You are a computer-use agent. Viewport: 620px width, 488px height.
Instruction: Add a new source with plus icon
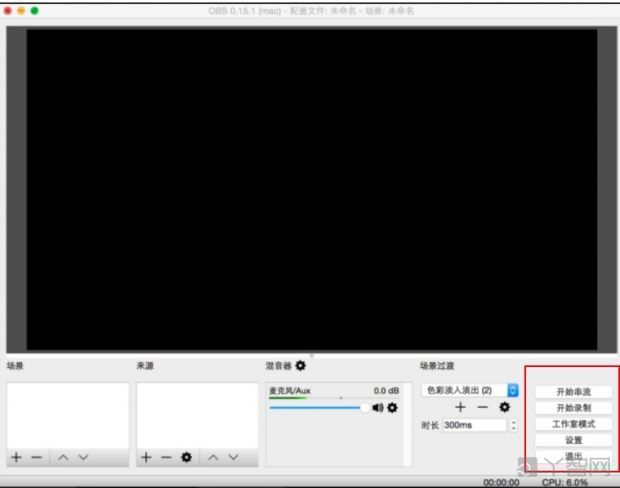[146, 458]
